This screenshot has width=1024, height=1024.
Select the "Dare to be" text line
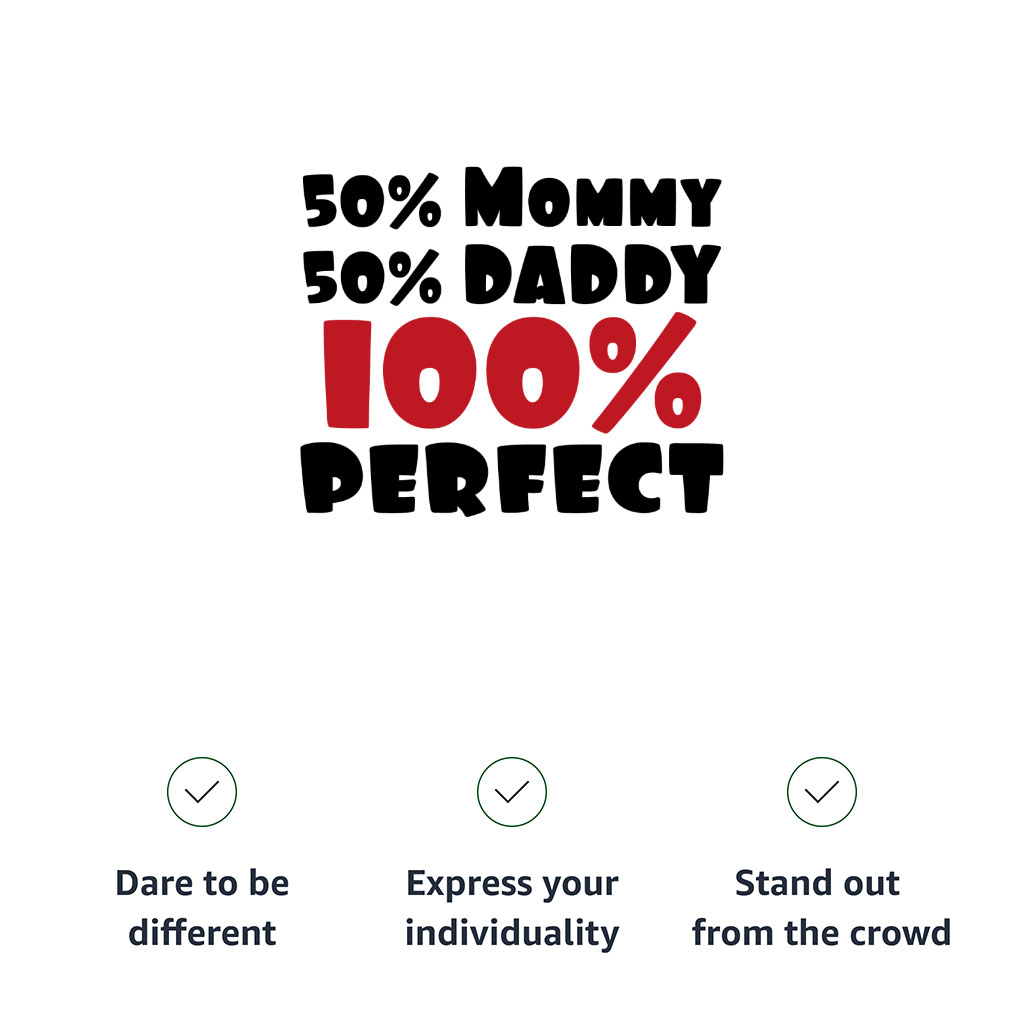tap(202, 884)
